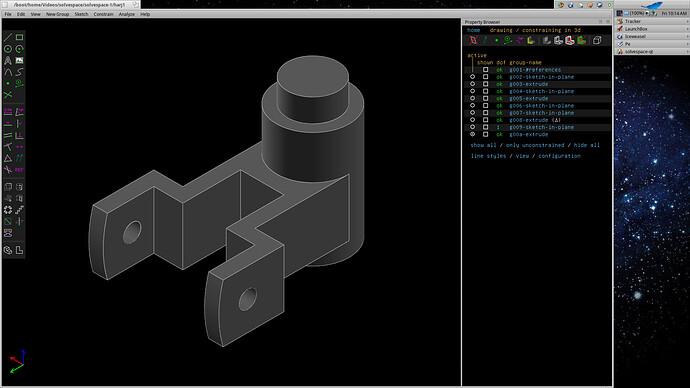The image size is (690, 388).
Task: Activate group g00a-extrude radio button
Action: point(473,134)
